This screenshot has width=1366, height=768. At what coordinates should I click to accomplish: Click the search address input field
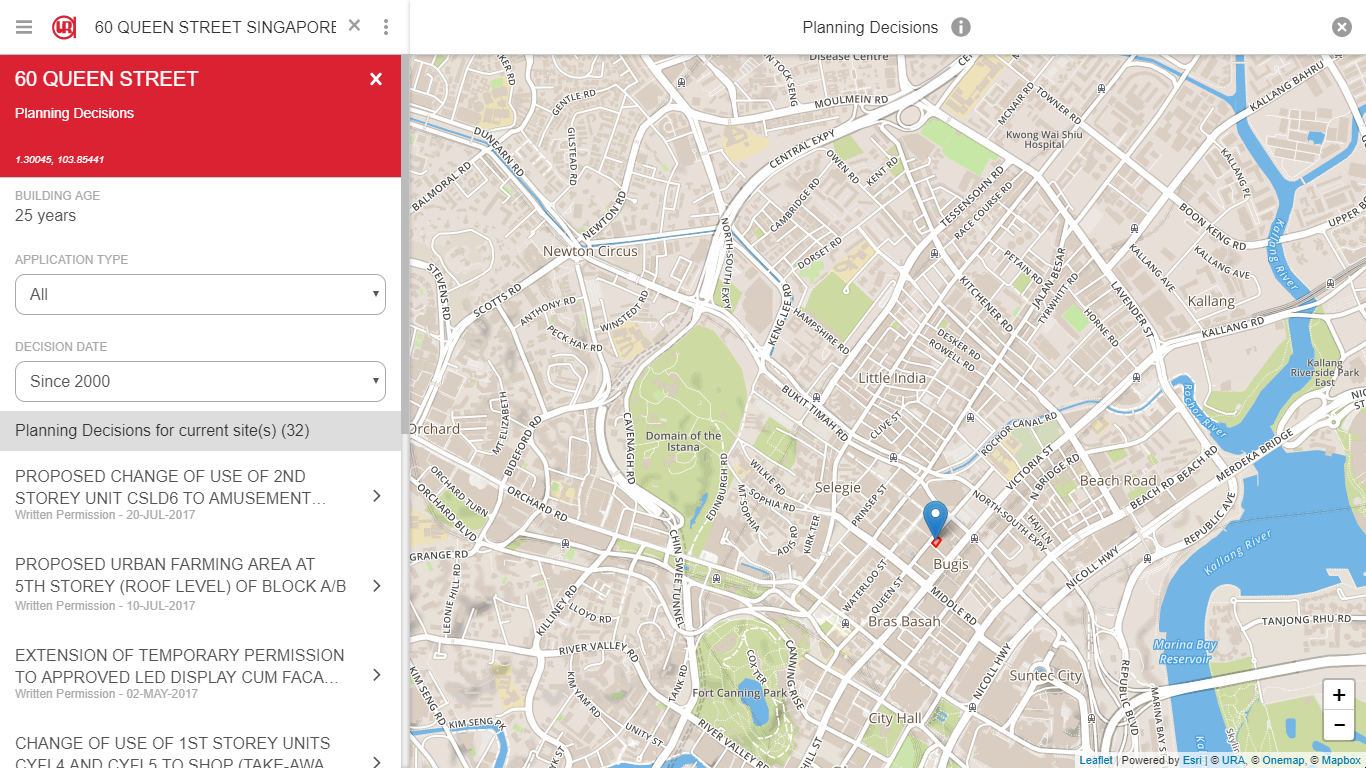click(215, 27)
